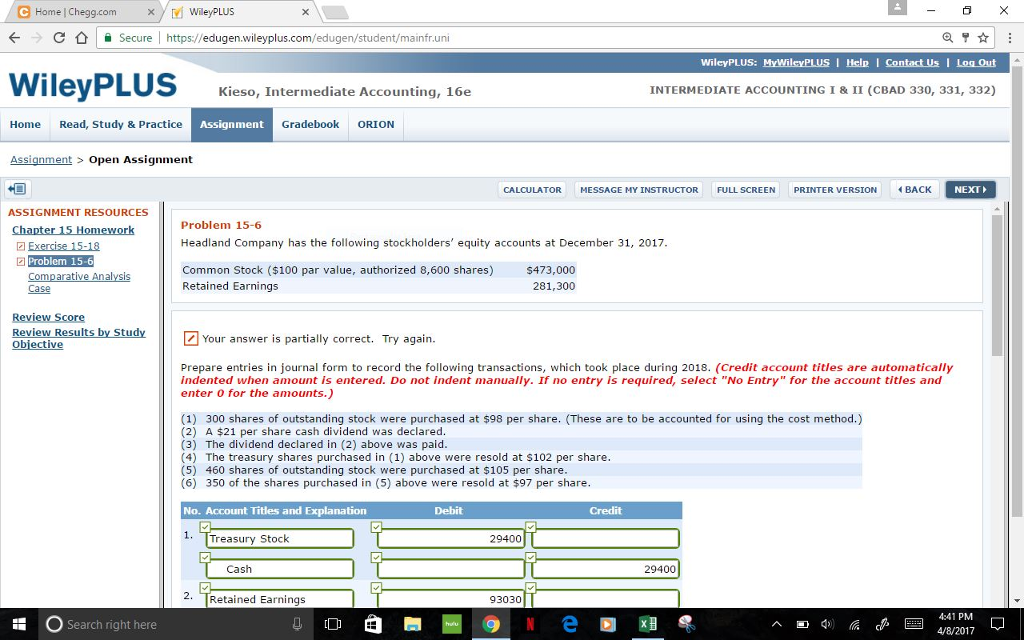Open the volume control in system tray
Screen dimensions: 1024x640
827,624
